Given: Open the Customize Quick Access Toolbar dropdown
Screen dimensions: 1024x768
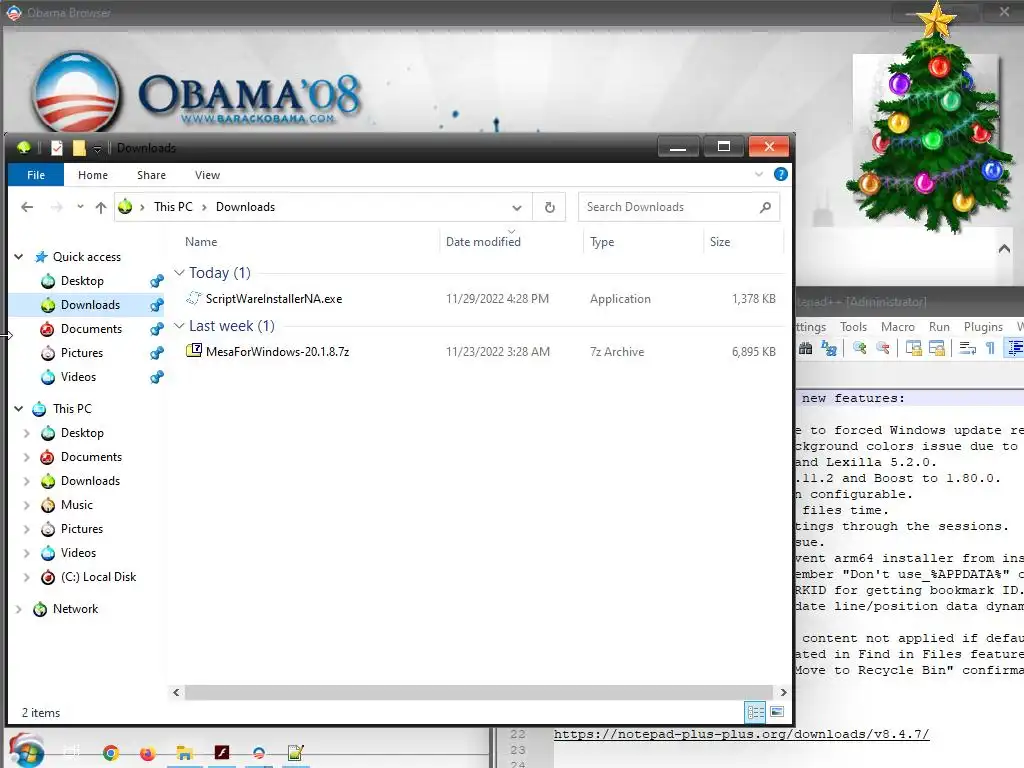Looking at the screenshot, I should point(97,150).
